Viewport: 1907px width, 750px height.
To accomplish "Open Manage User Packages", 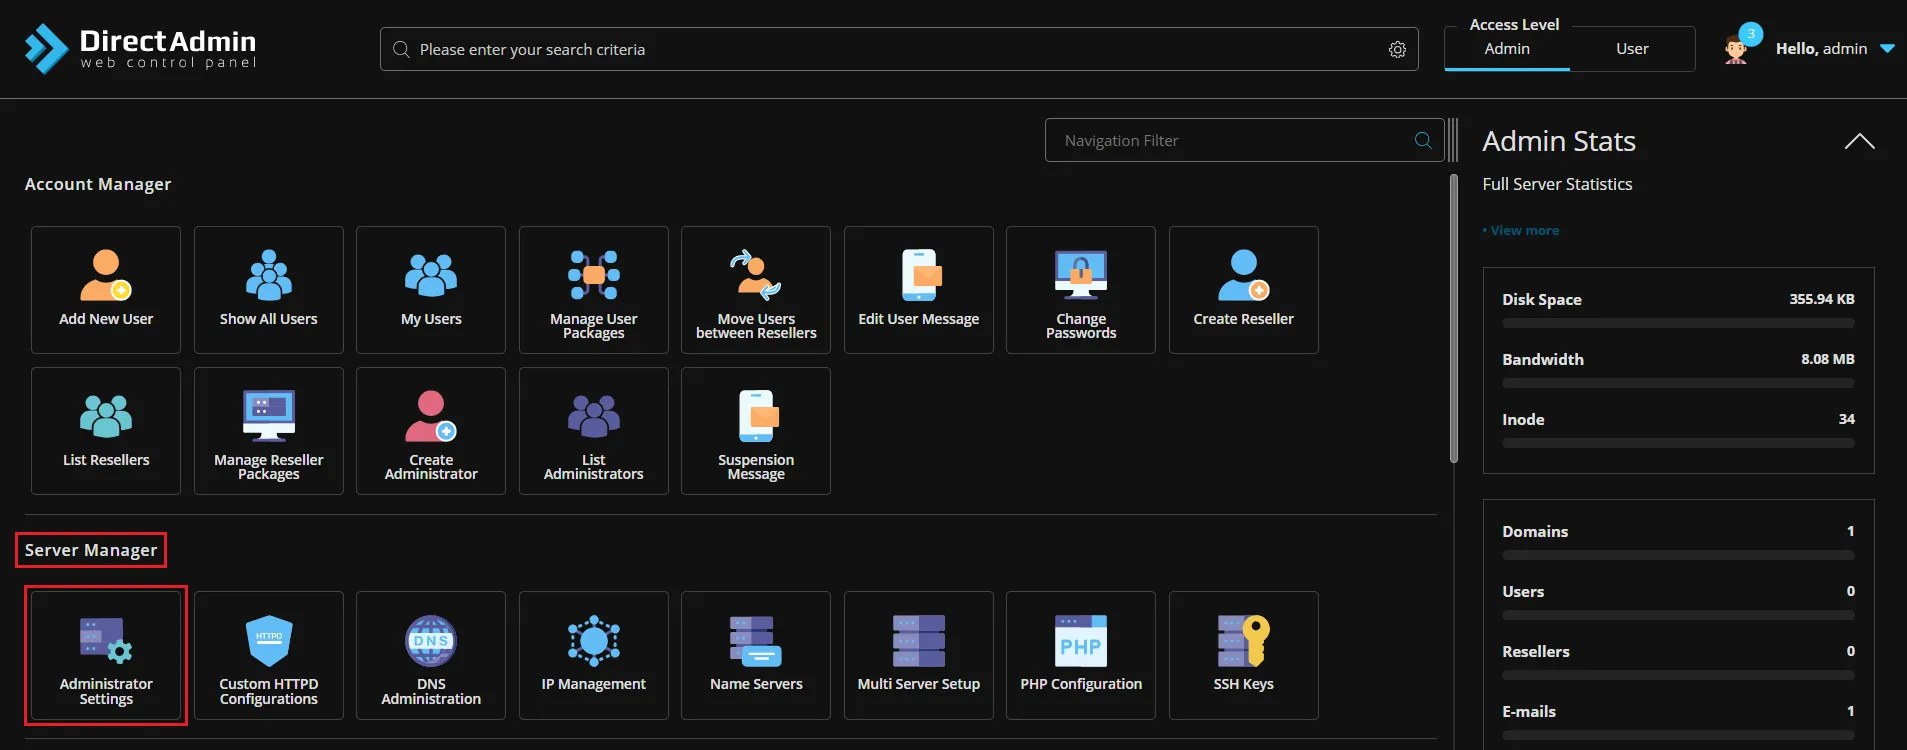I will [x=593, y=290].
